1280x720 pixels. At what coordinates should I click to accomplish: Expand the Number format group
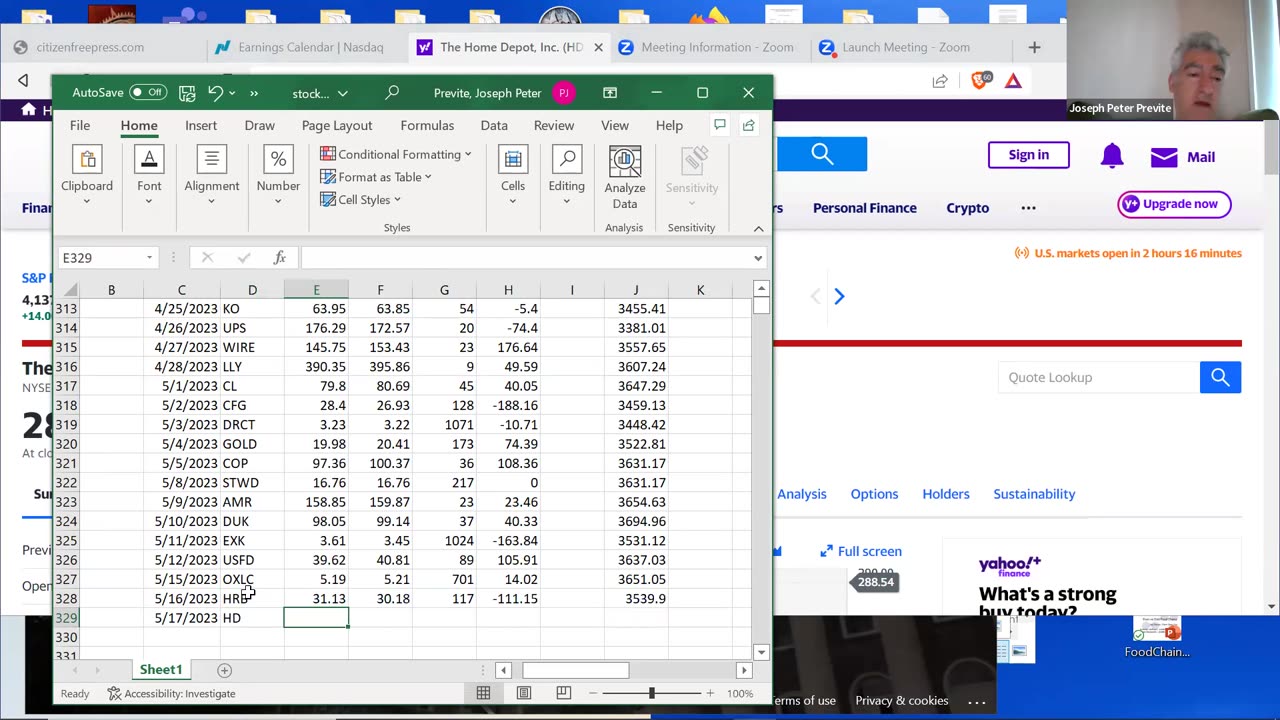(278, 177)
